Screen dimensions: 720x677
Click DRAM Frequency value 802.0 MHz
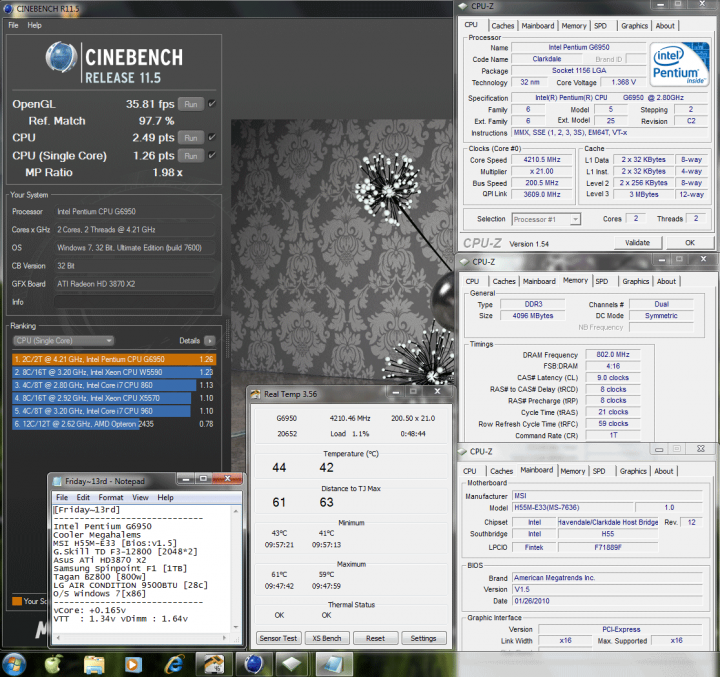(x=613, y=355)
